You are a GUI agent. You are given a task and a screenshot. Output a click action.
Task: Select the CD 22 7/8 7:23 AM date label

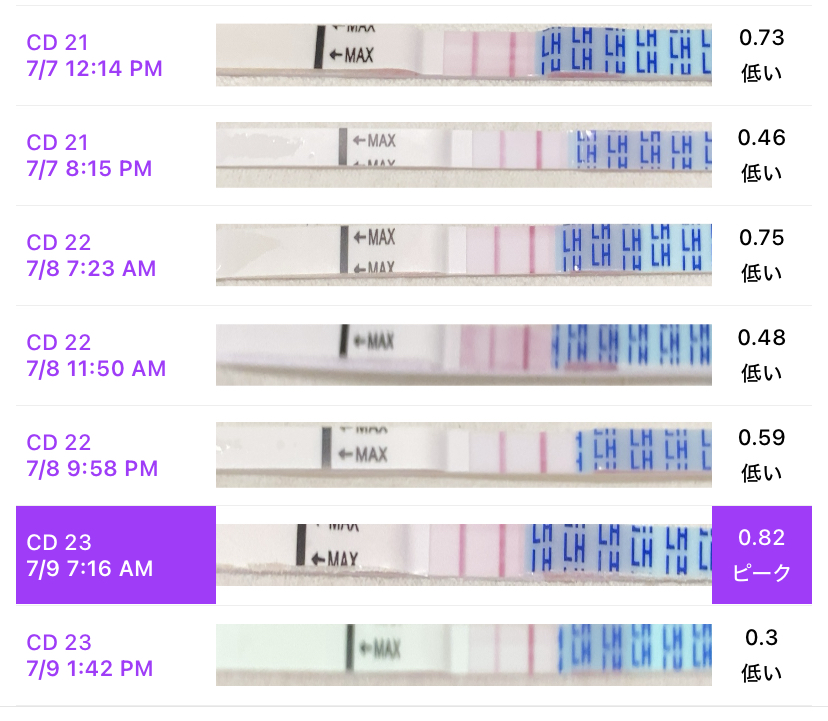click(x=91, y=255)
